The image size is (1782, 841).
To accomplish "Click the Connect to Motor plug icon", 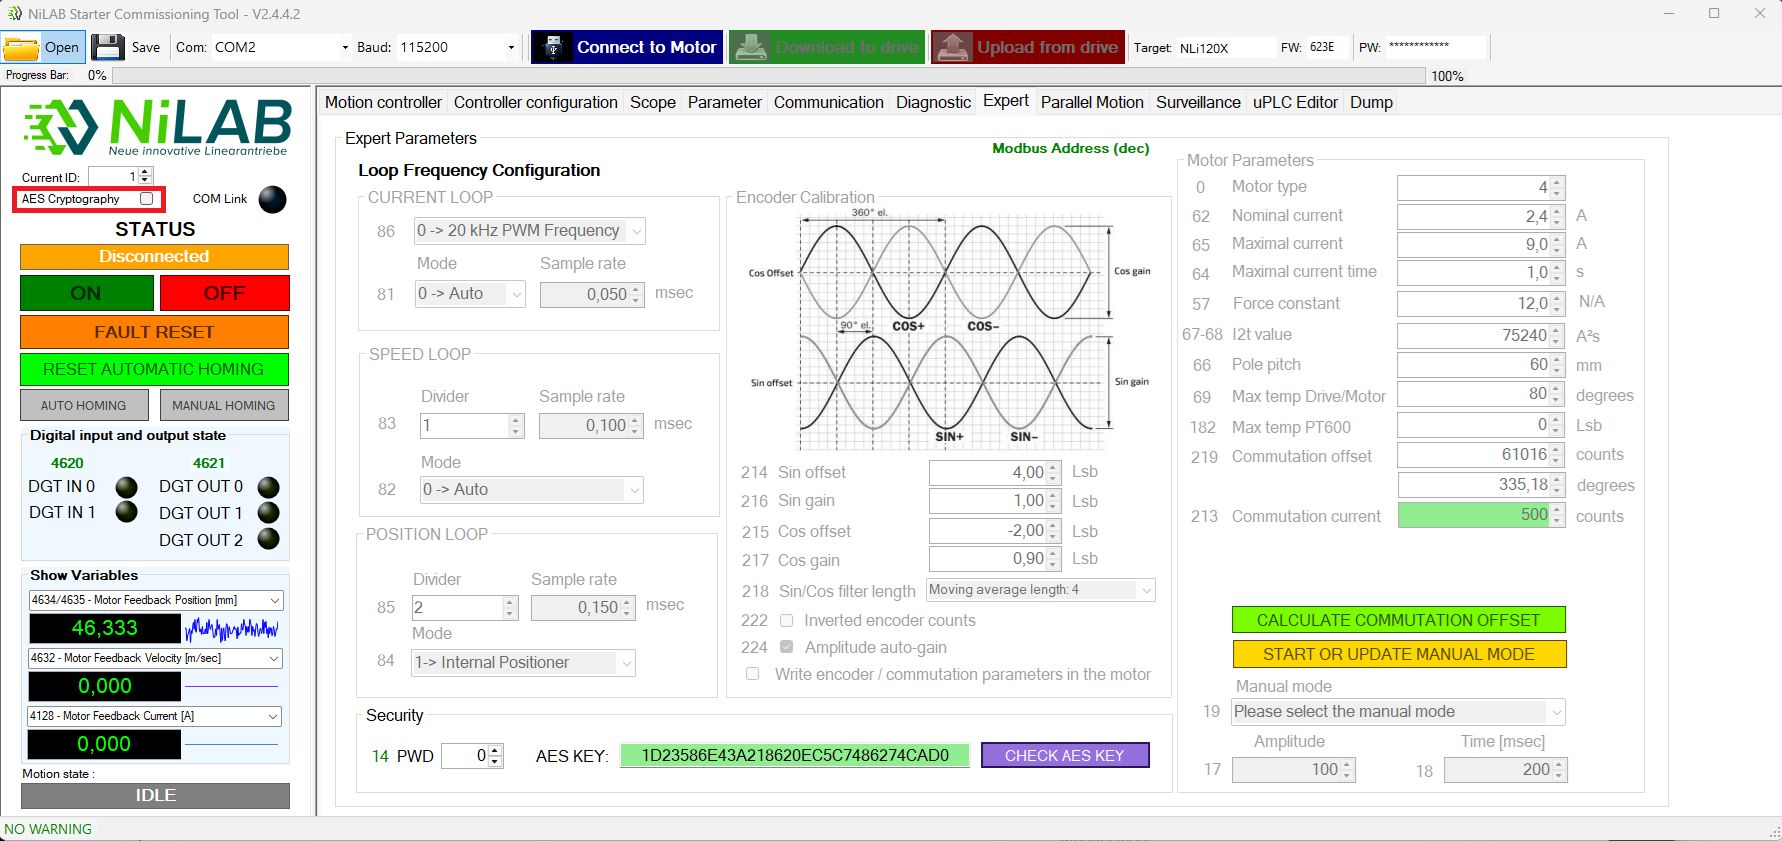I will click(x=551, y=47).
